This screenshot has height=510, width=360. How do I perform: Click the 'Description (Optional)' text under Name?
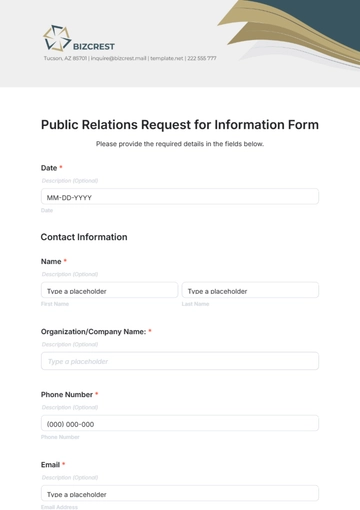tap(70, 274)
